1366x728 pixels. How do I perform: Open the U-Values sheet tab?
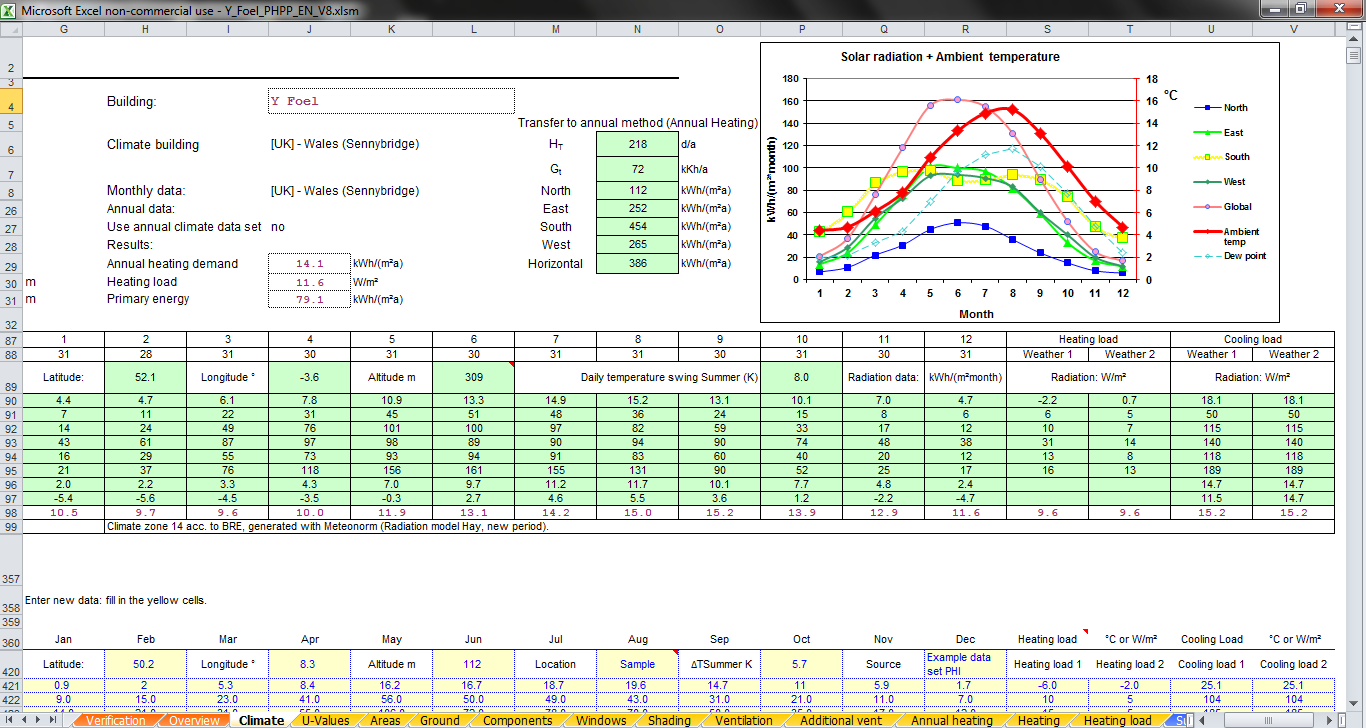(325, 720)
